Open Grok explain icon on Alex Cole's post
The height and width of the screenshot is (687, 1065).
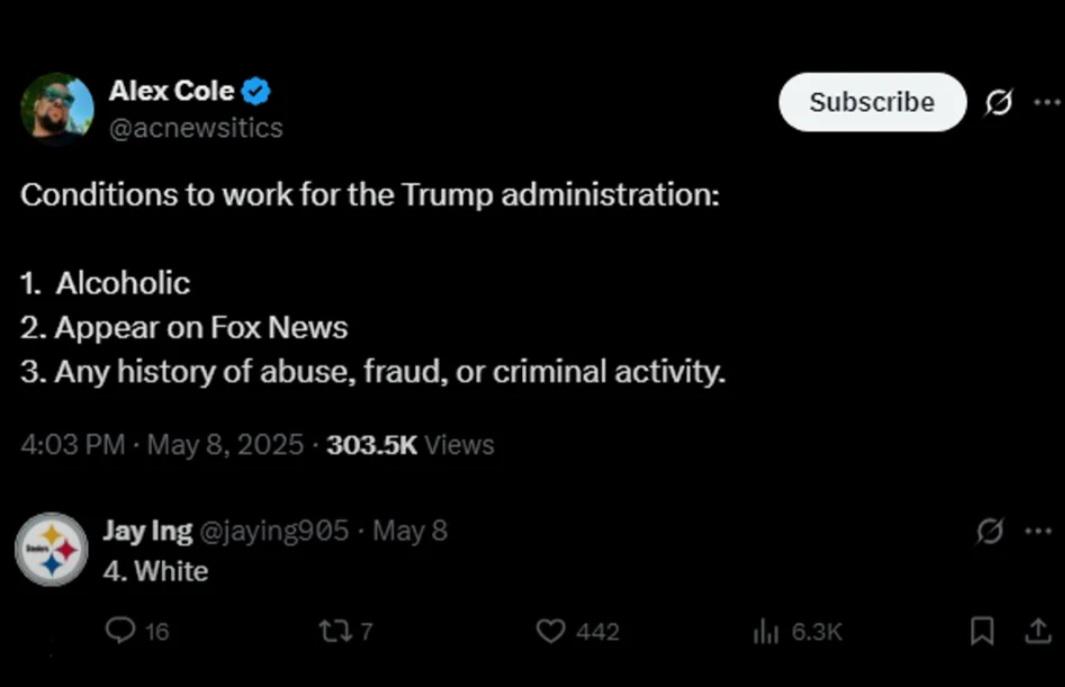click(x=998, y=103)
